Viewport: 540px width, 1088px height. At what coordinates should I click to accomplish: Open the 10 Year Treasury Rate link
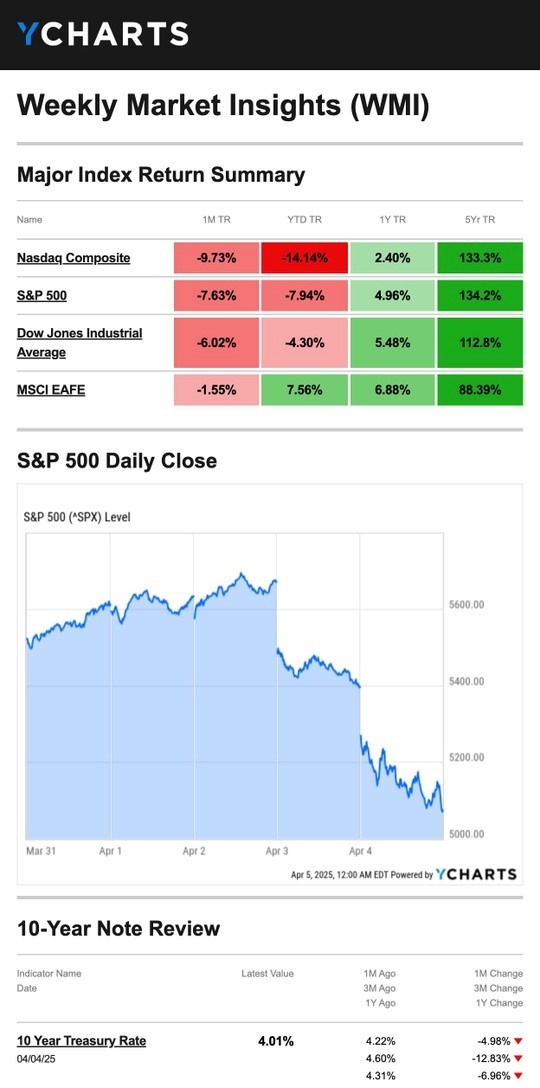(x=81, y=1041)
